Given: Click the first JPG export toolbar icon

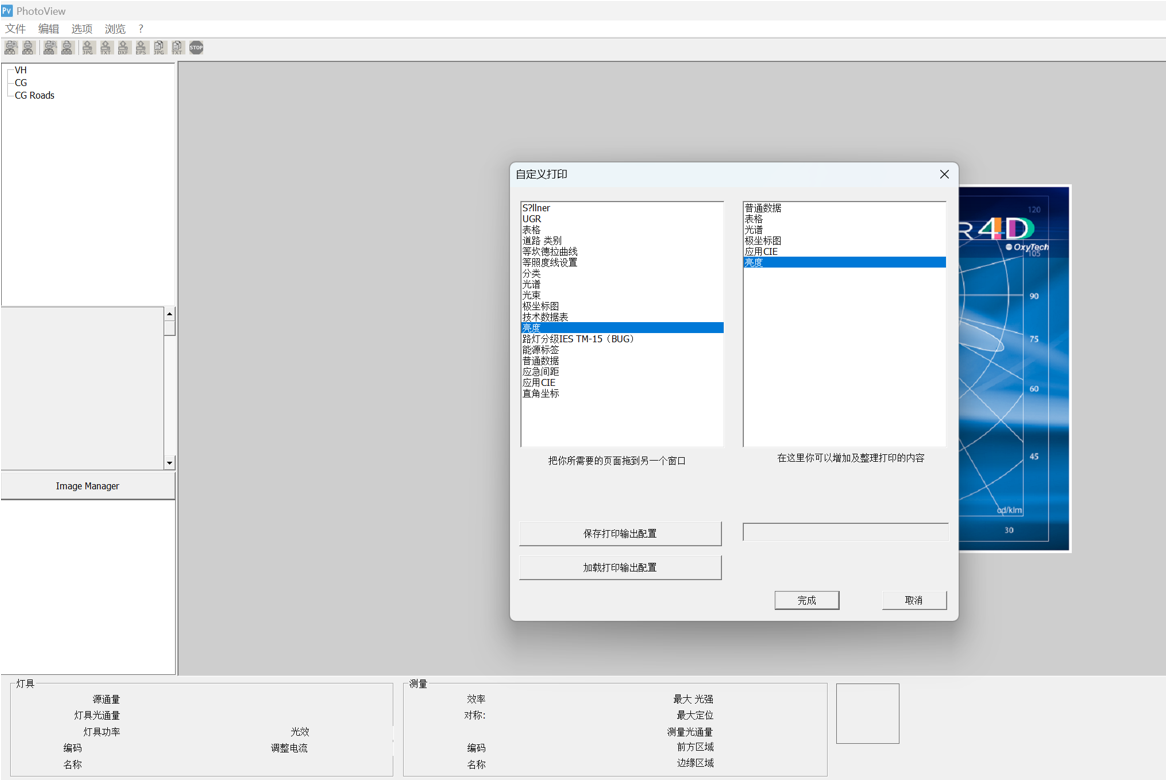Looking at the screenshot, I should point(88,48).
